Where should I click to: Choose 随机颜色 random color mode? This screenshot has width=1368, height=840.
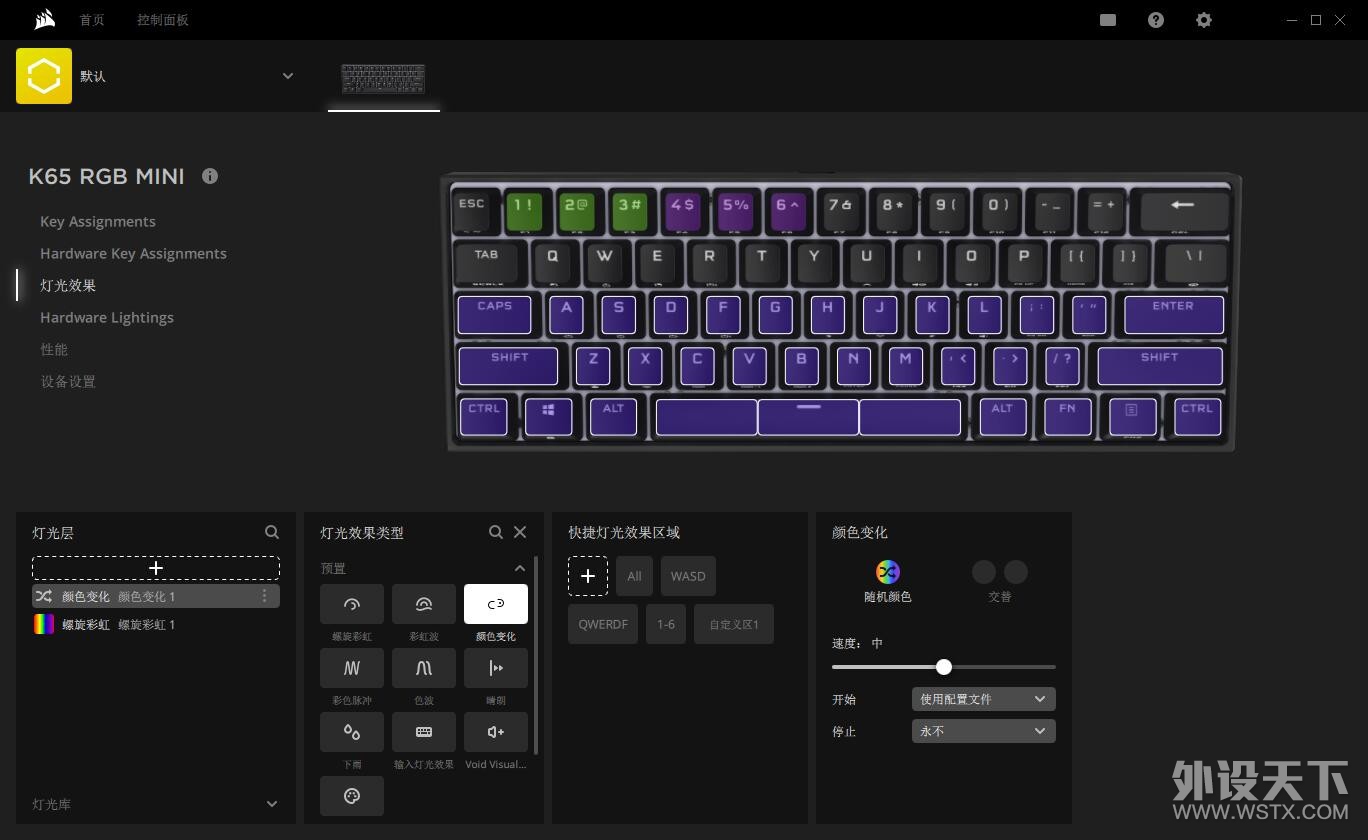(888, 581)
